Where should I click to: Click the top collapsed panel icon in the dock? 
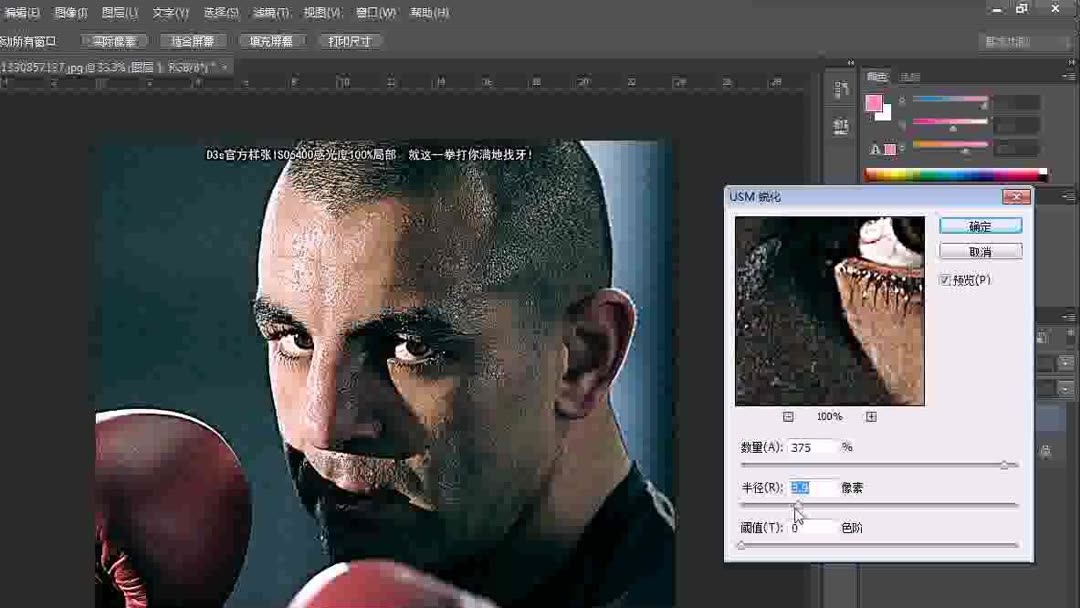click(840, 88)
